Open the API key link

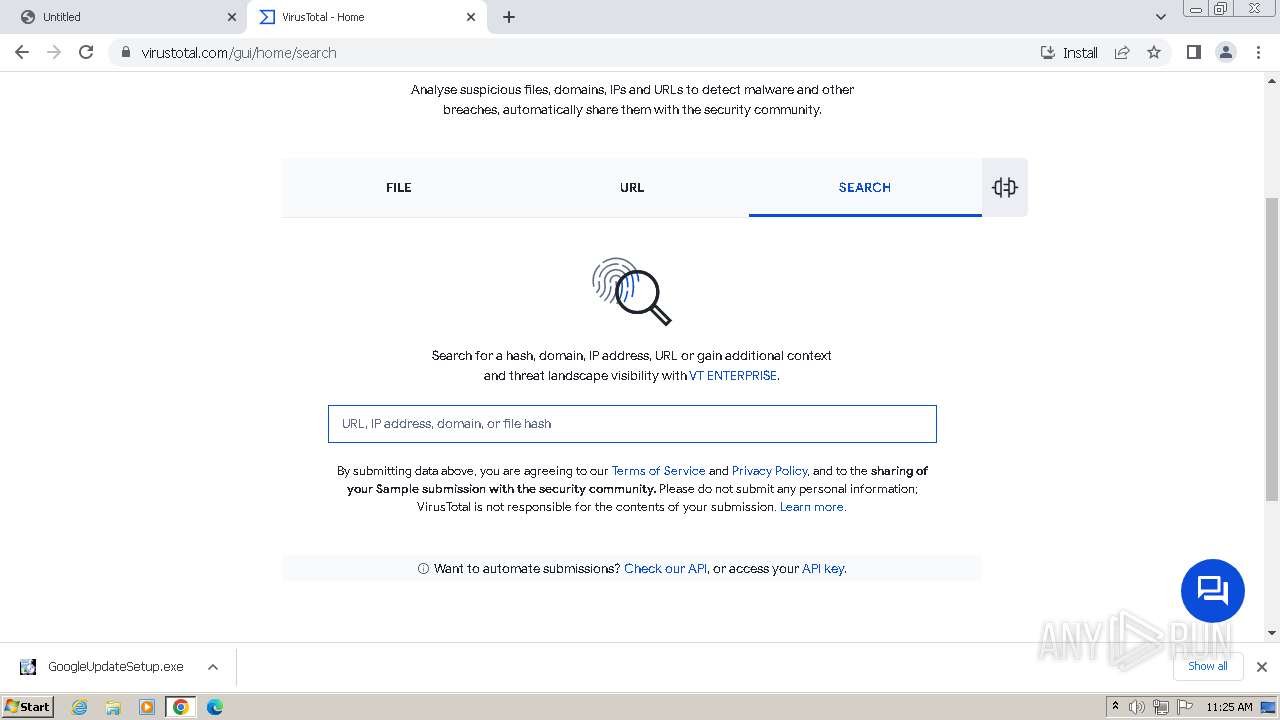coord(823,569)
